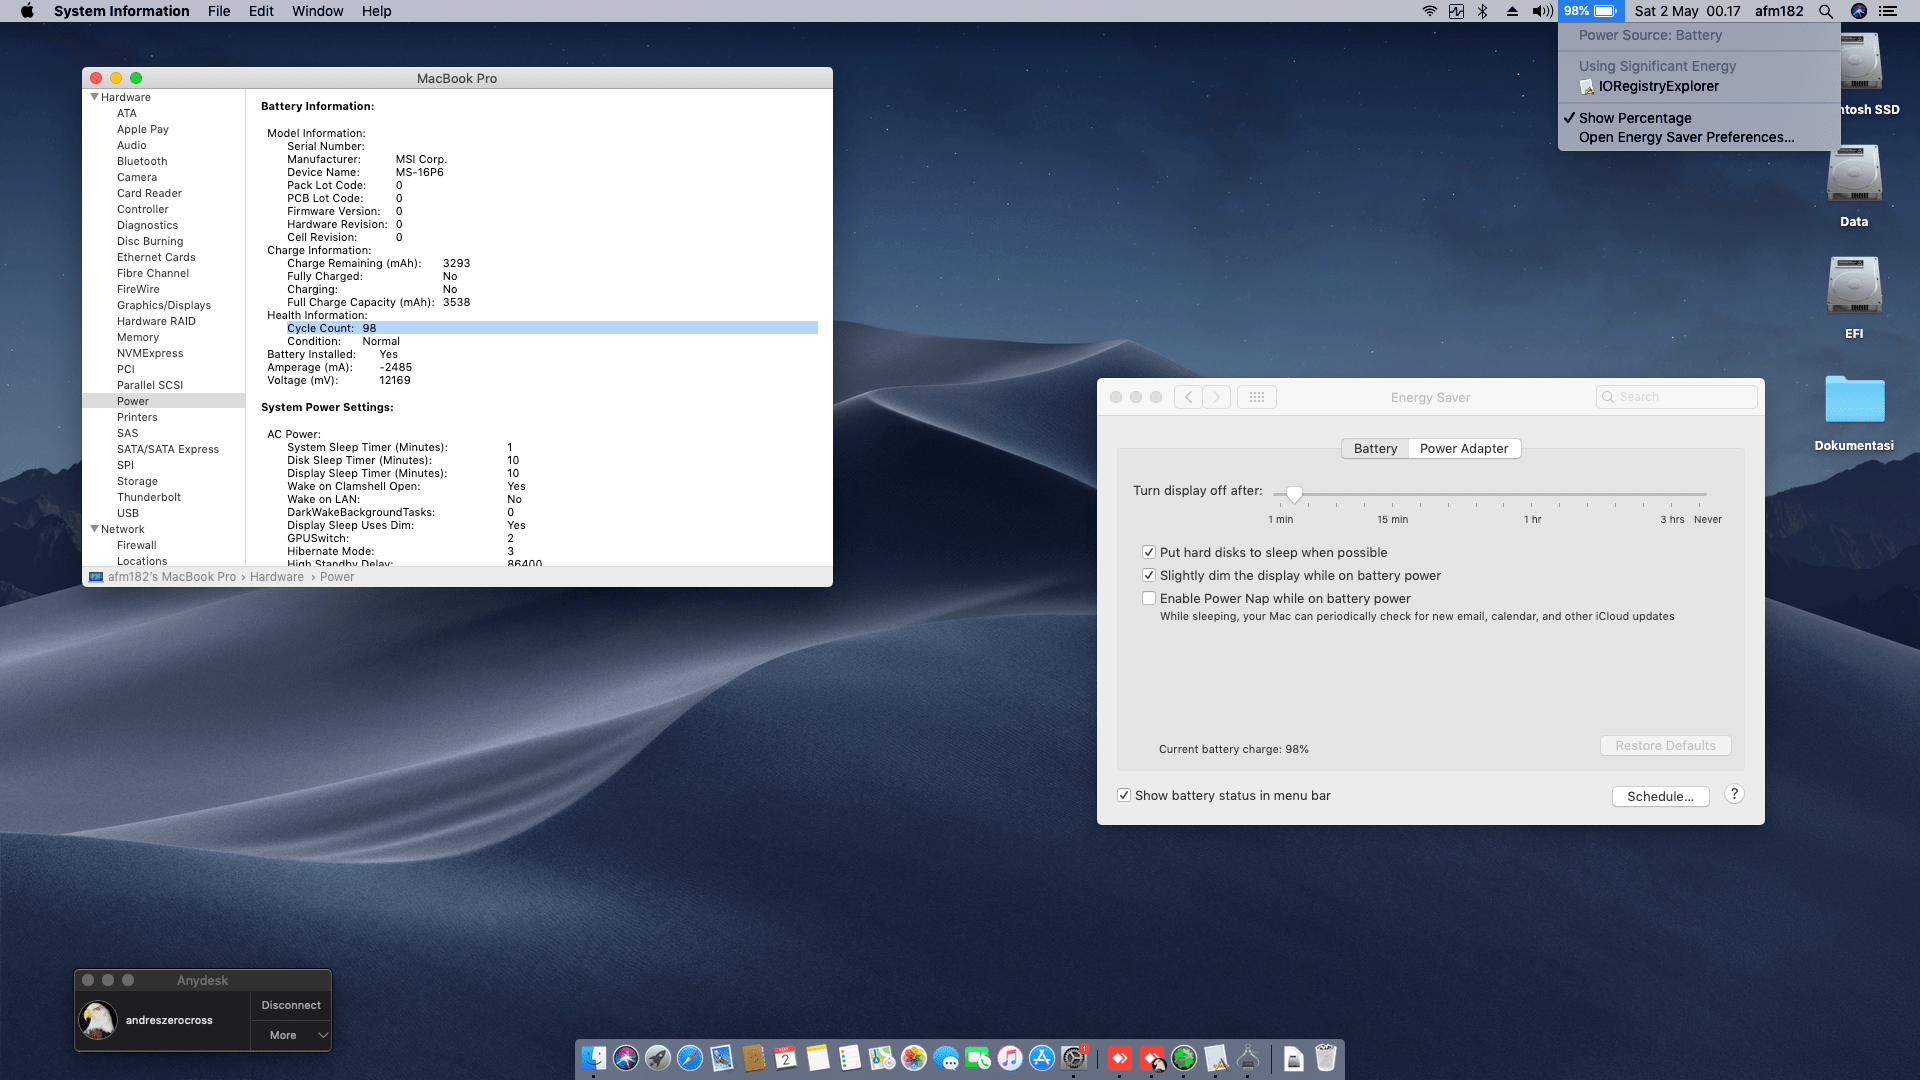Close the 98% battery status menu

click(x=1591, y=11)
